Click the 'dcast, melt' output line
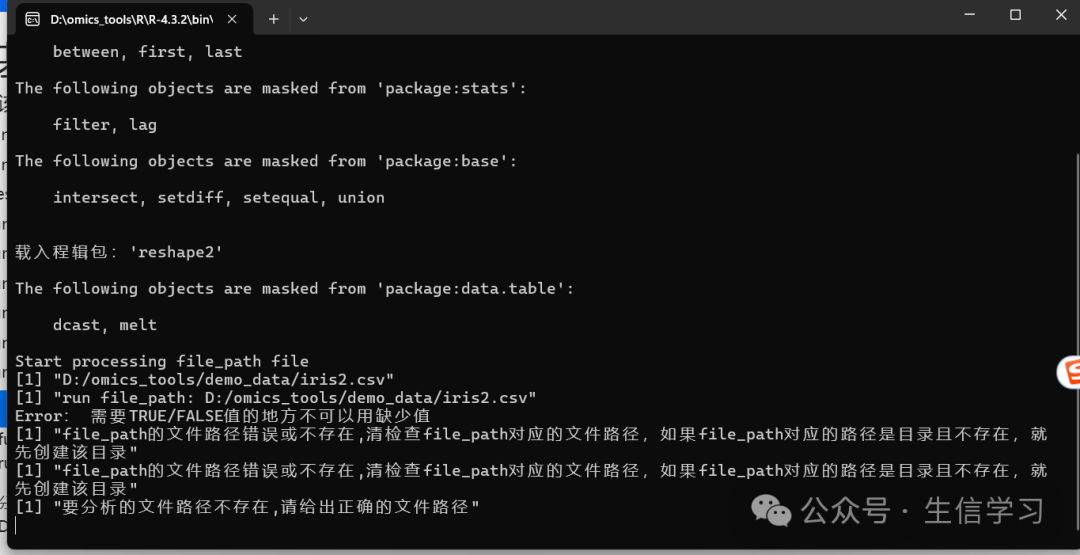1080x555 pixels. [x=105, y=325]
